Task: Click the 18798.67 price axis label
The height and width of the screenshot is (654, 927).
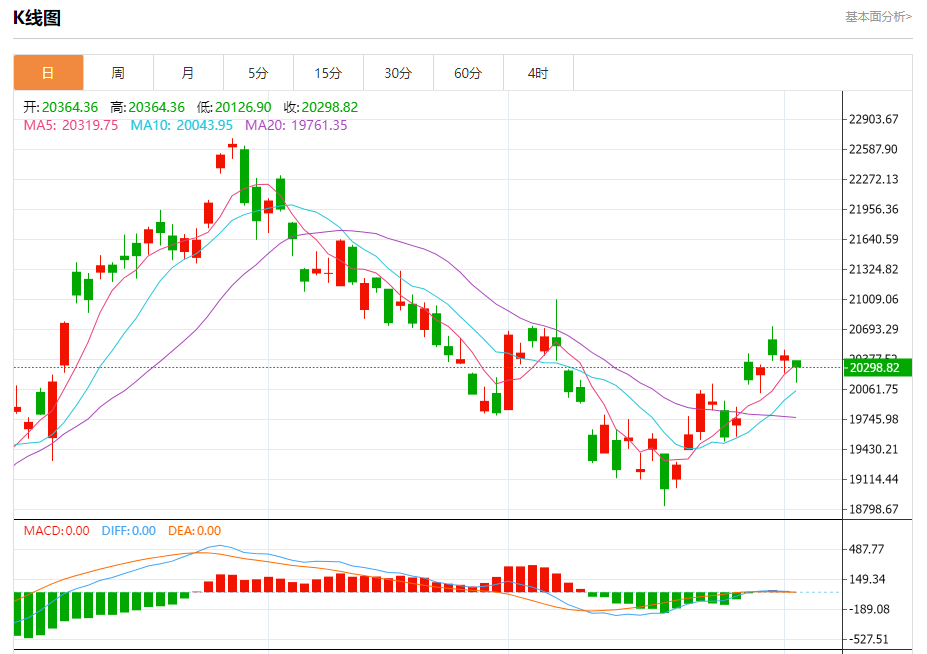Action: pos(874,509)
